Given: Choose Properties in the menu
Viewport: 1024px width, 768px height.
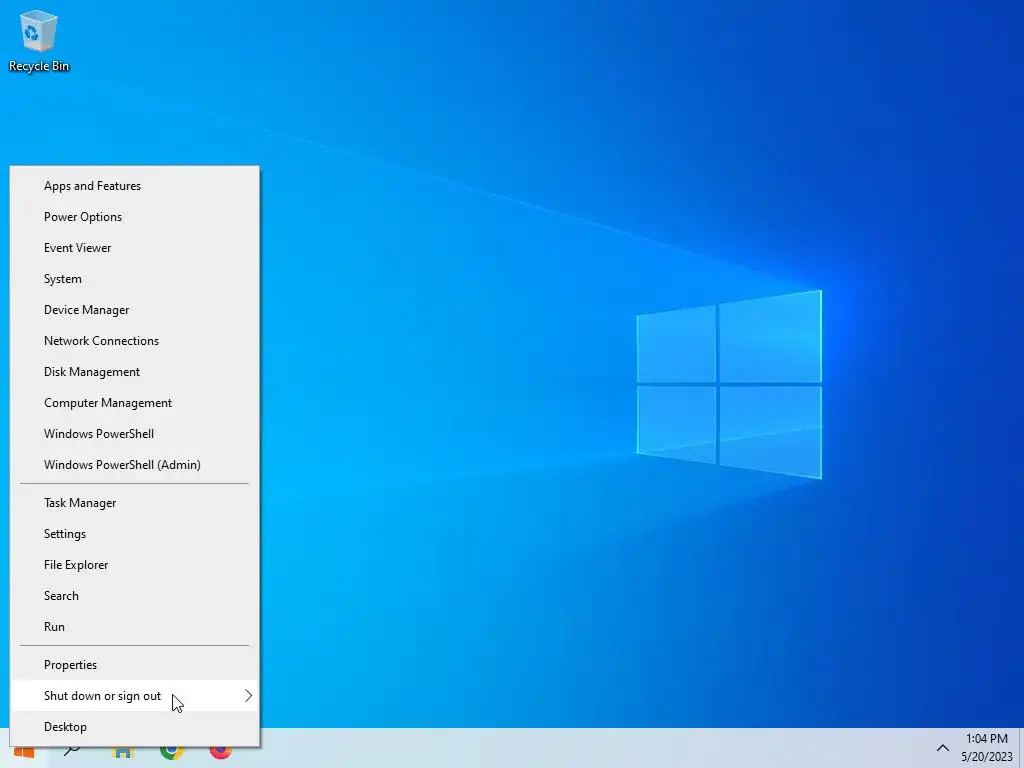Looking at the screenshot, I should (135, 665).
